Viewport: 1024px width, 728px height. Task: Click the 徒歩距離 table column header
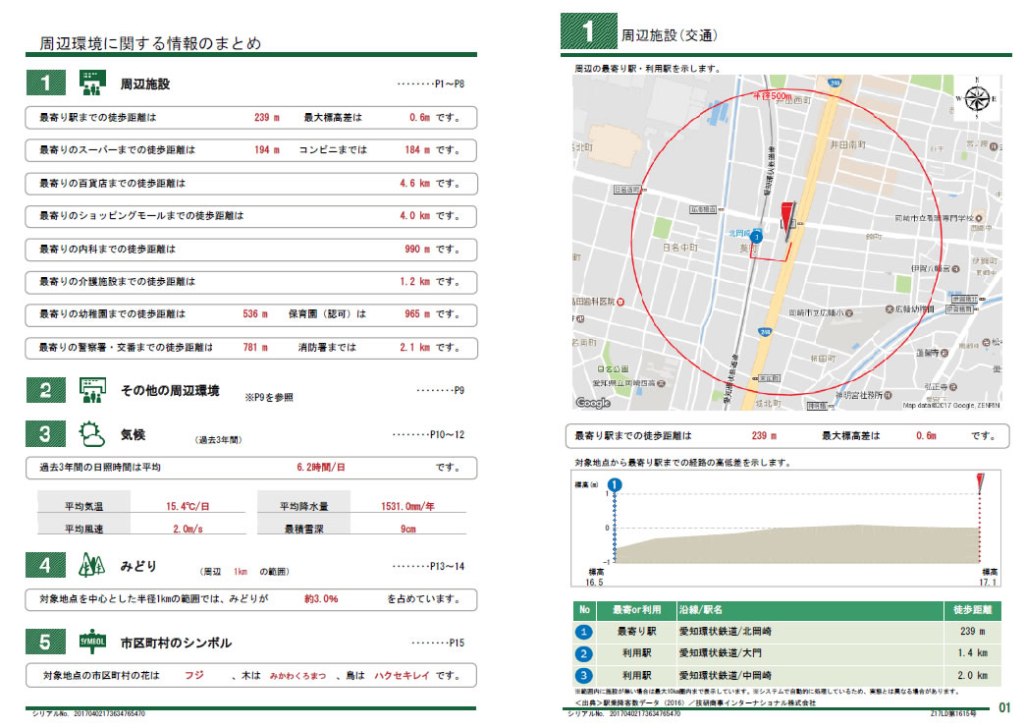click(x=972, y=610)
